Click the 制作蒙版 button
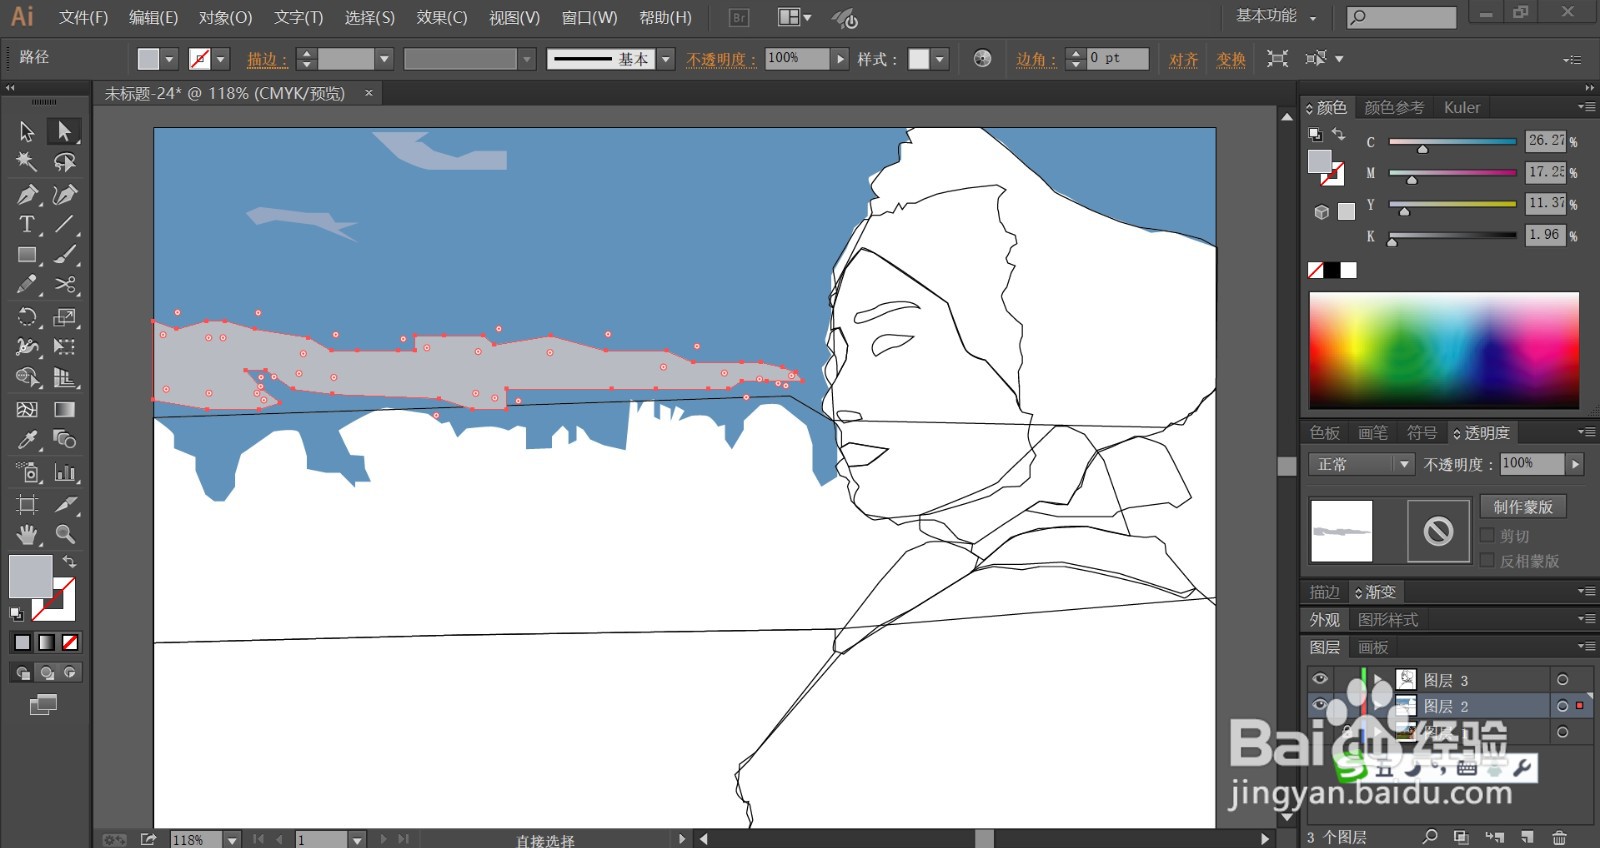The image size is (1600, 848). click(1523, 507)
